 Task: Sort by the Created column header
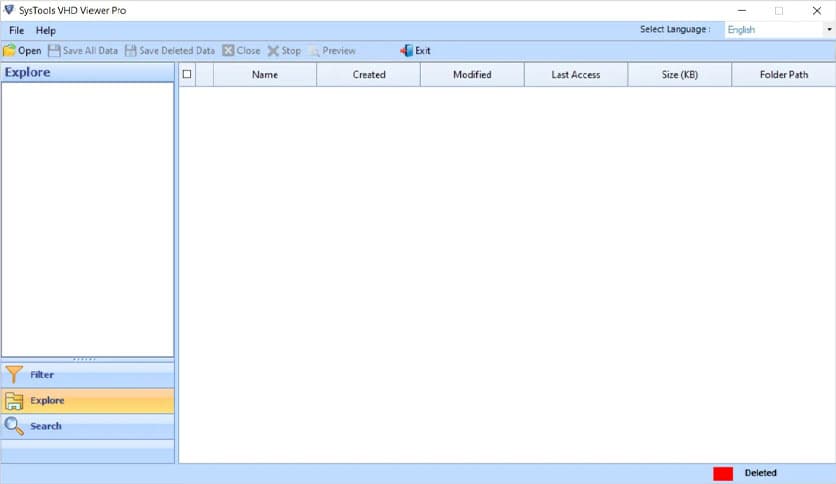tap(369, 75)
